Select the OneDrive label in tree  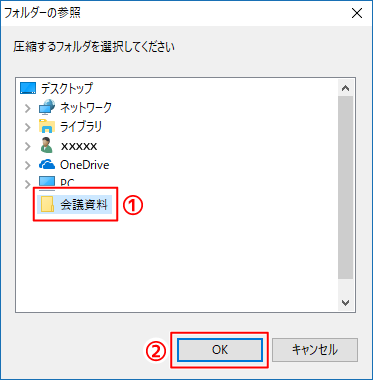click(x=84, y=165)
